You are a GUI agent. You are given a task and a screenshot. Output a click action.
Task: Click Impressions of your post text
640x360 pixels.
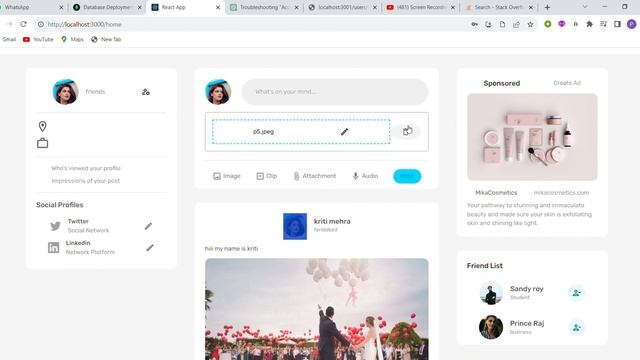(86, 180)
